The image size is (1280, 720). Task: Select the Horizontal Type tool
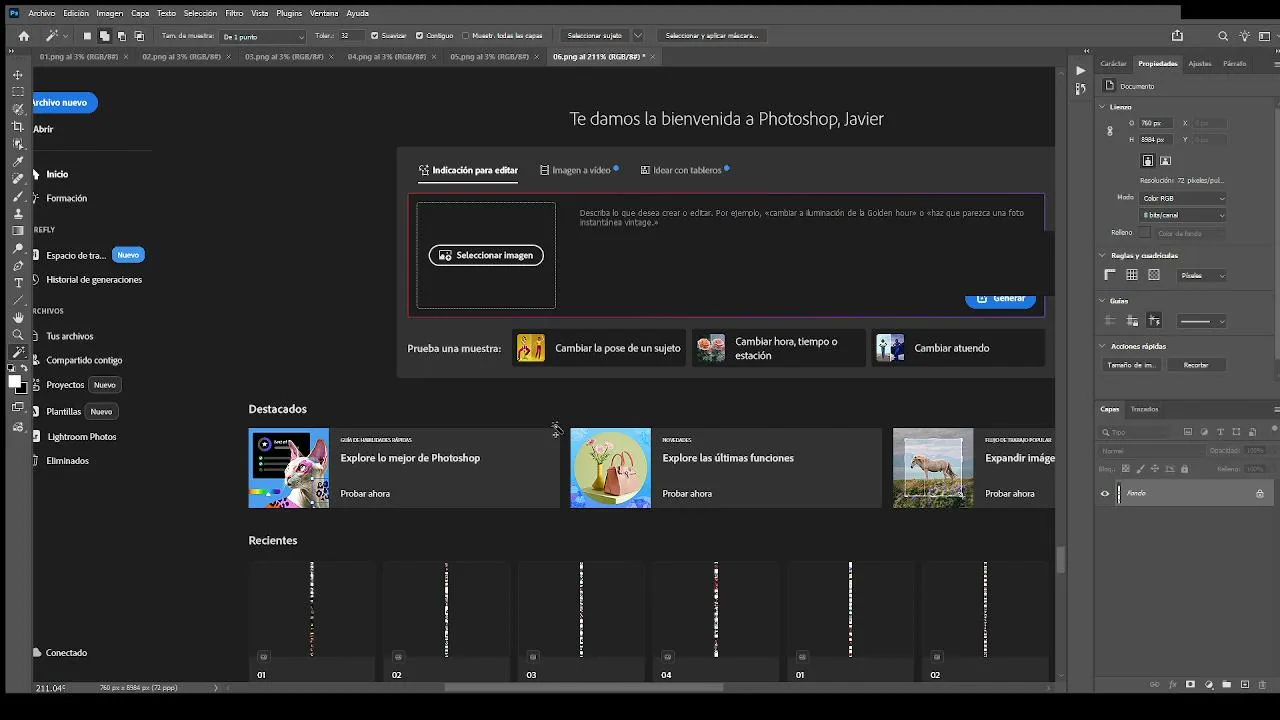[x=18, y=283]
